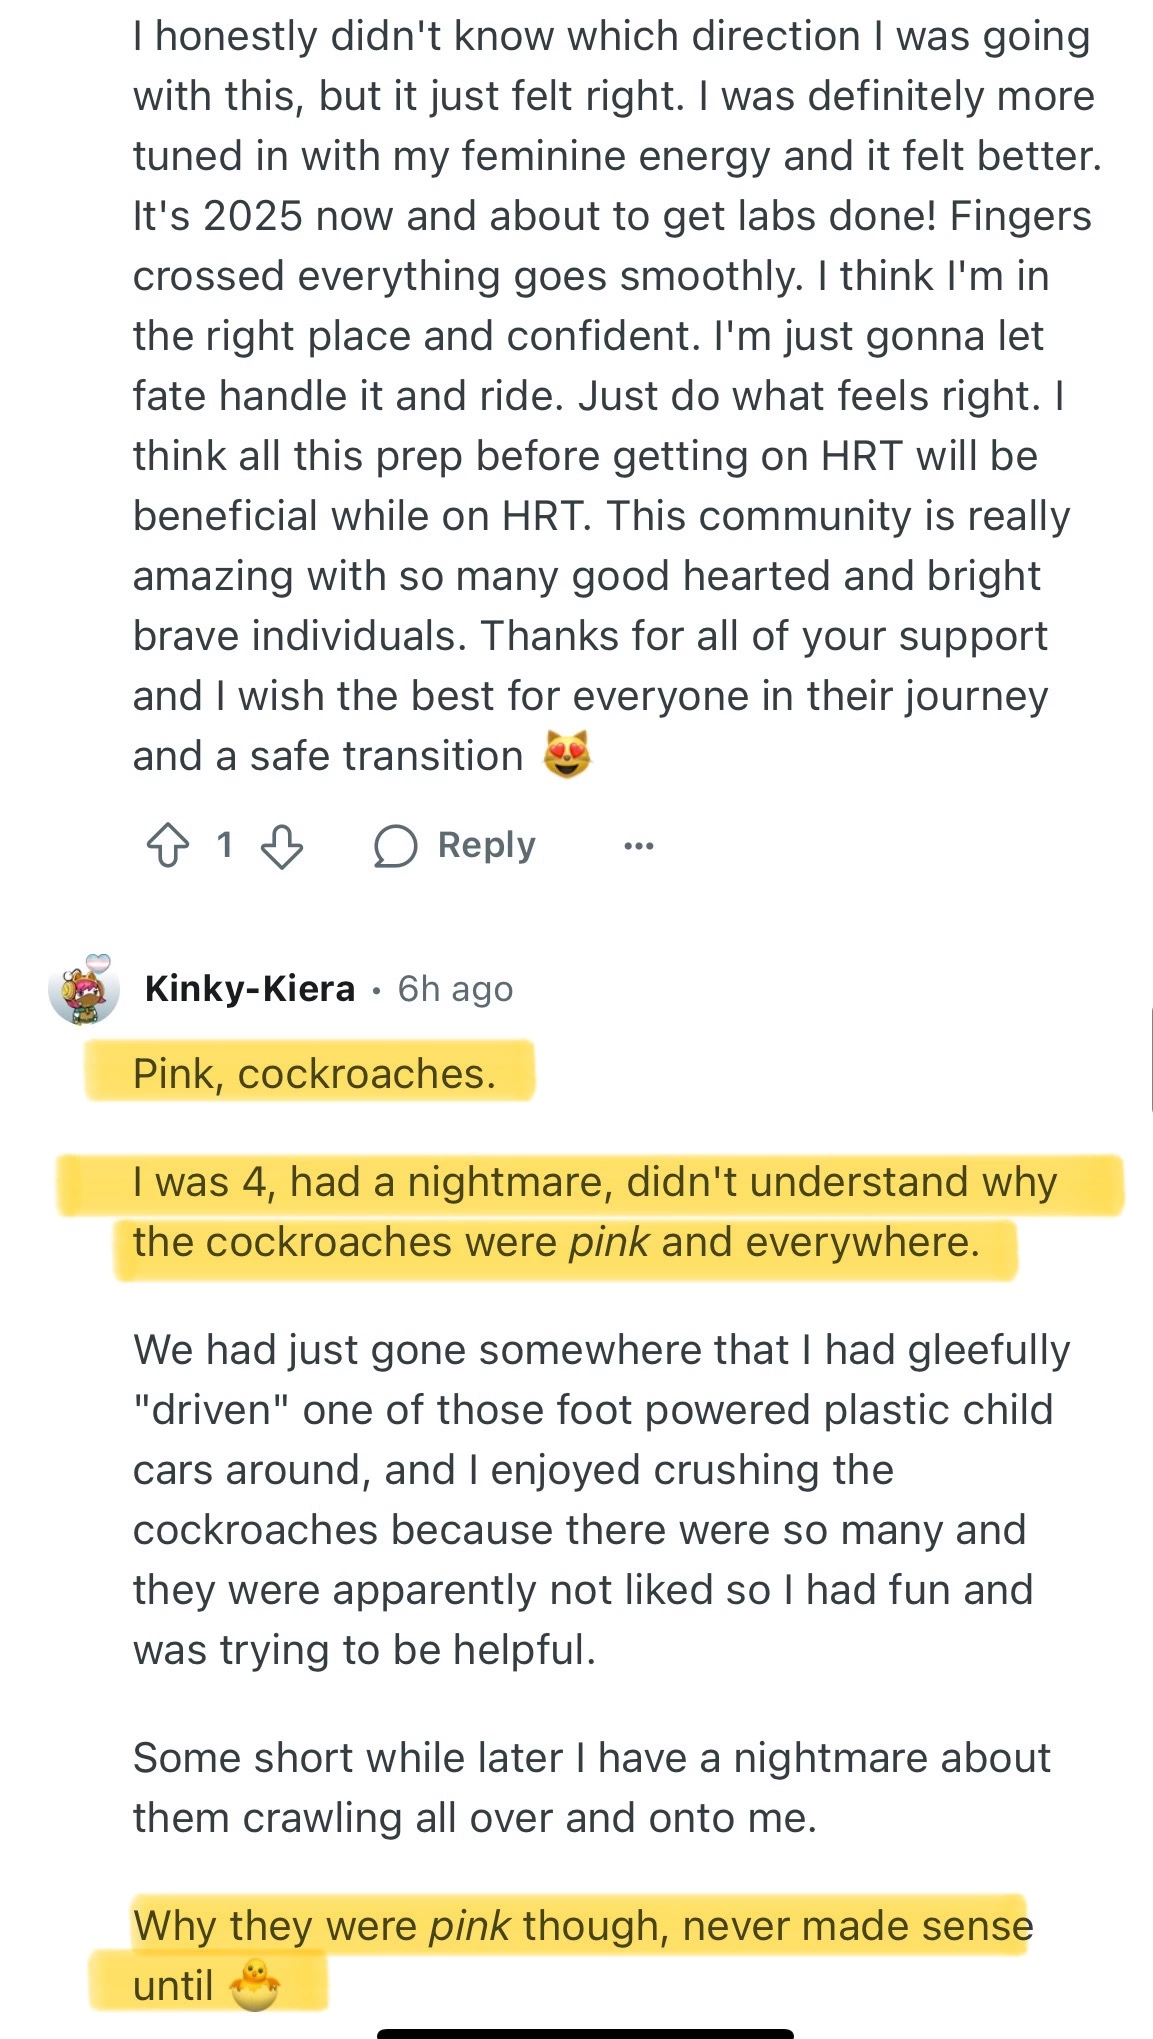Open the three-dot more options menu
This screenshot has width=1153, height=2039.
click(638, 846)
